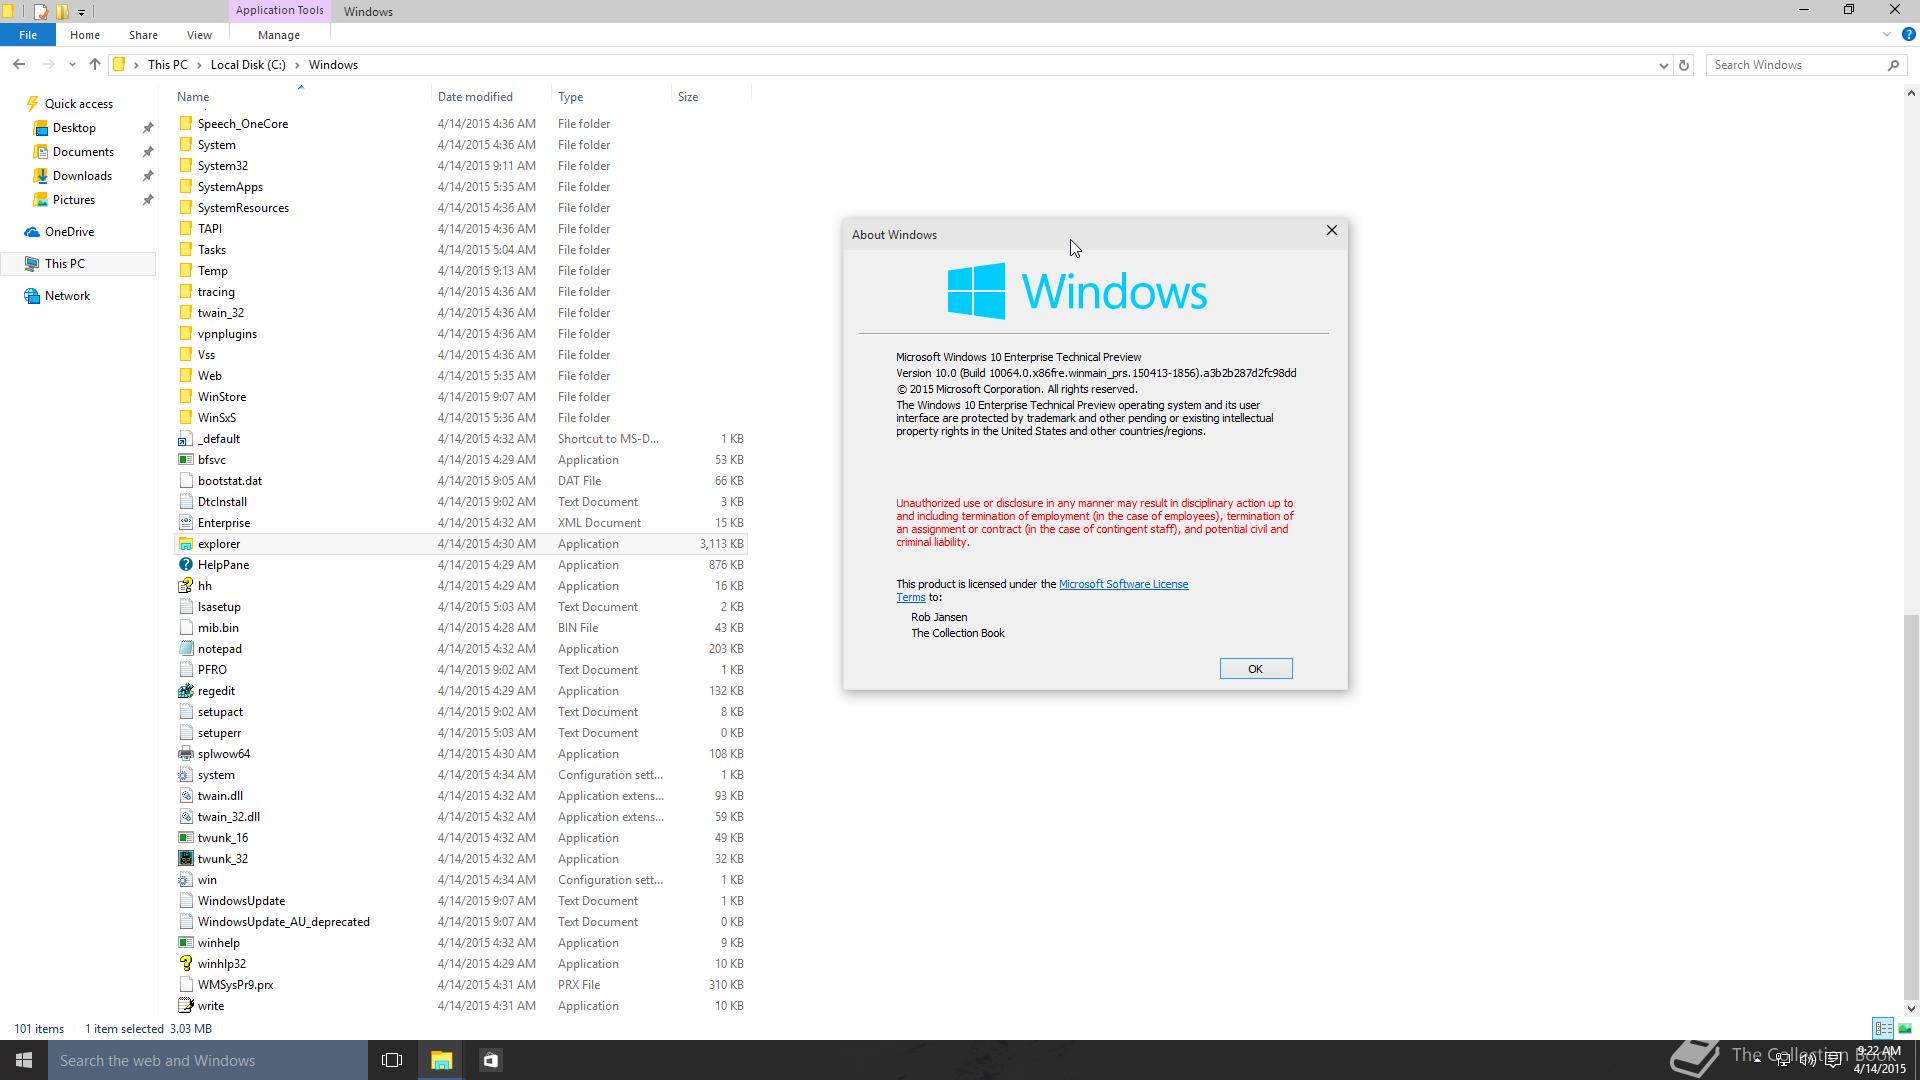The image size is (1920, 1080).
Task: Expand the ribbon chevron
Action: point(1887,34)
